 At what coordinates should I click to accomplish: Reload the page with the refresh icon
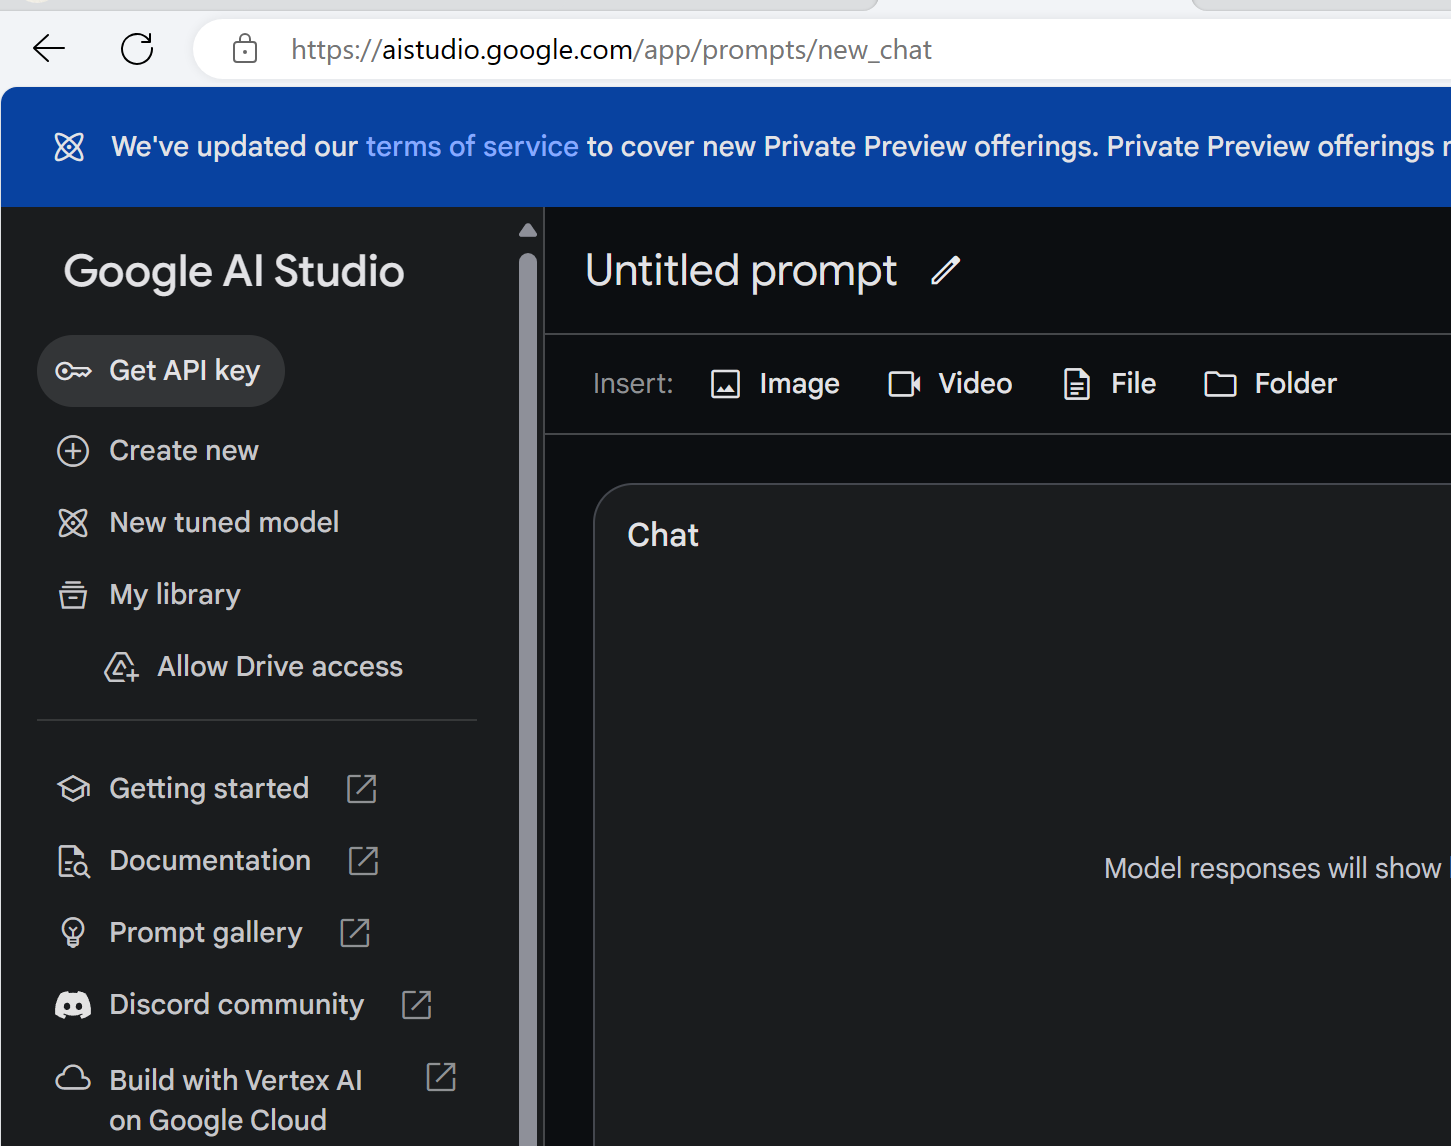click(x=137, y=48)
